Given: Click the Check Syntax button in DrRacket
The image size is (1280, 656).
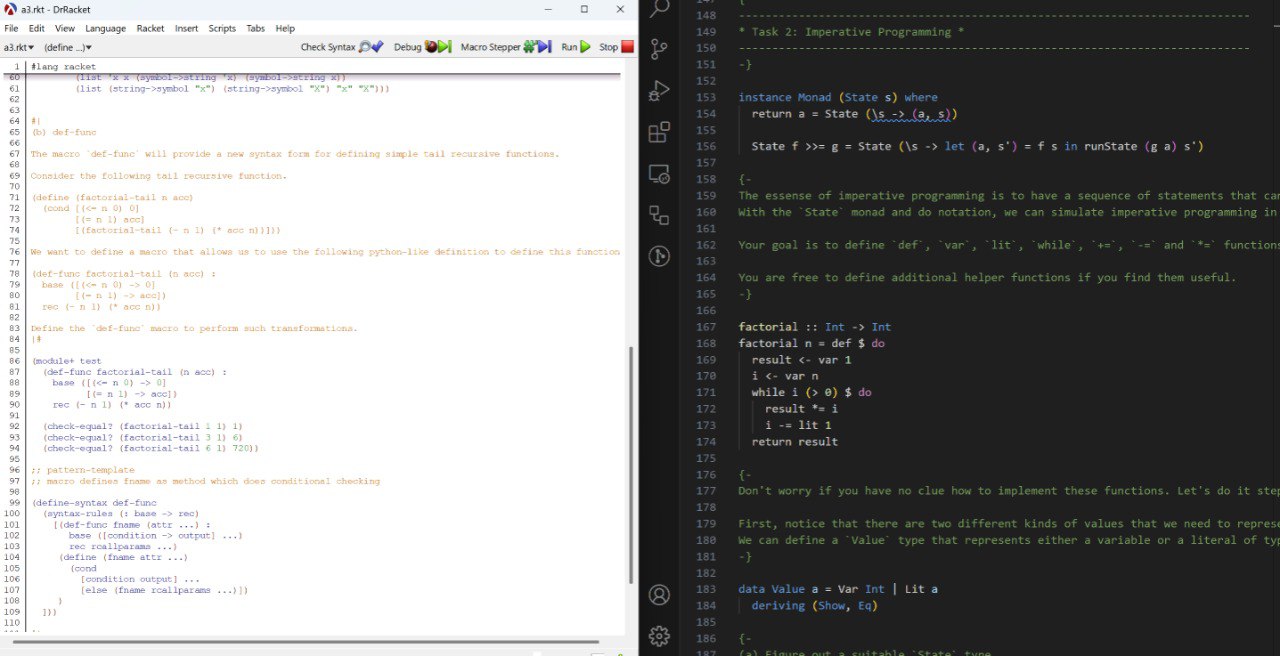Looking at the screenshot, I should click(342, 47).
